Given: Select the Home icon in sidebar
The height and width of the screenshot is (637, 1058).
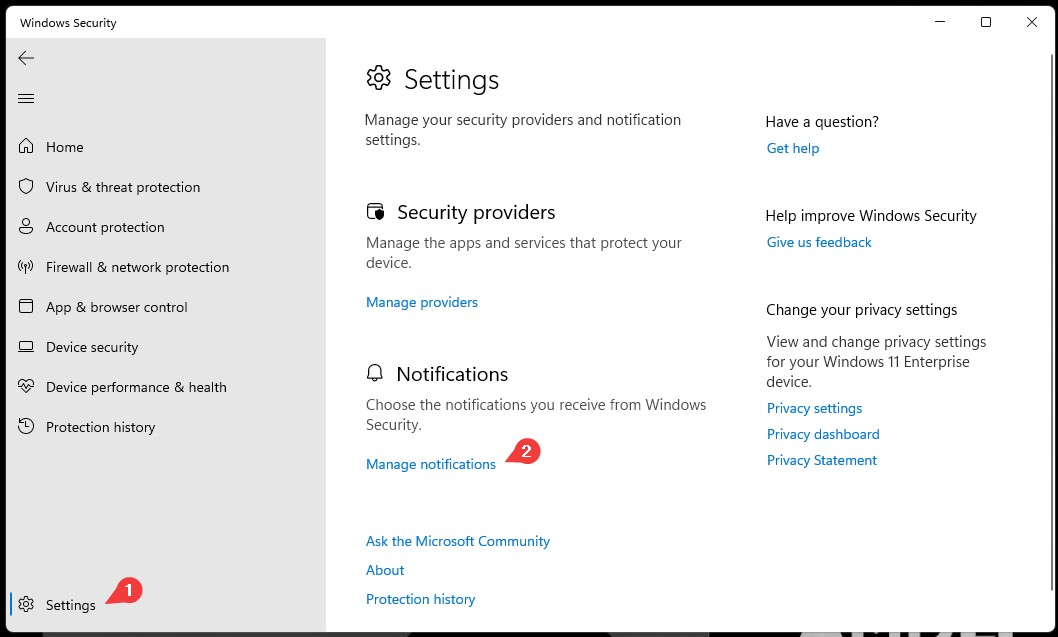Looking at the screenshot, I should [x=26, y=147].
